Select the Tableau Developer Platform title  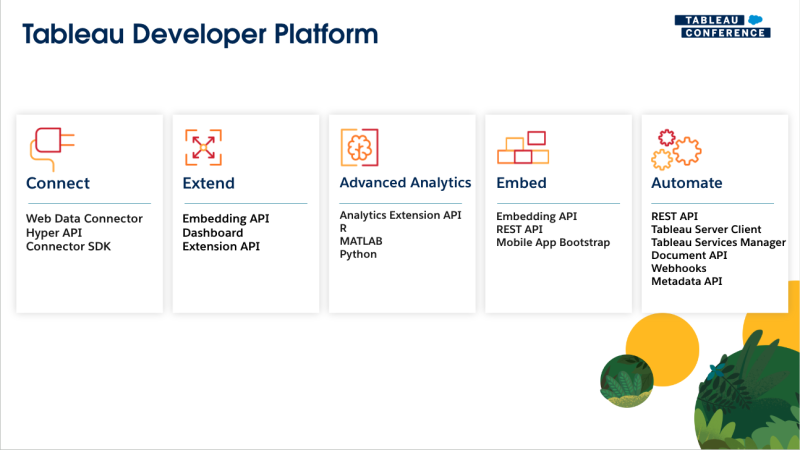coord(200,35)
